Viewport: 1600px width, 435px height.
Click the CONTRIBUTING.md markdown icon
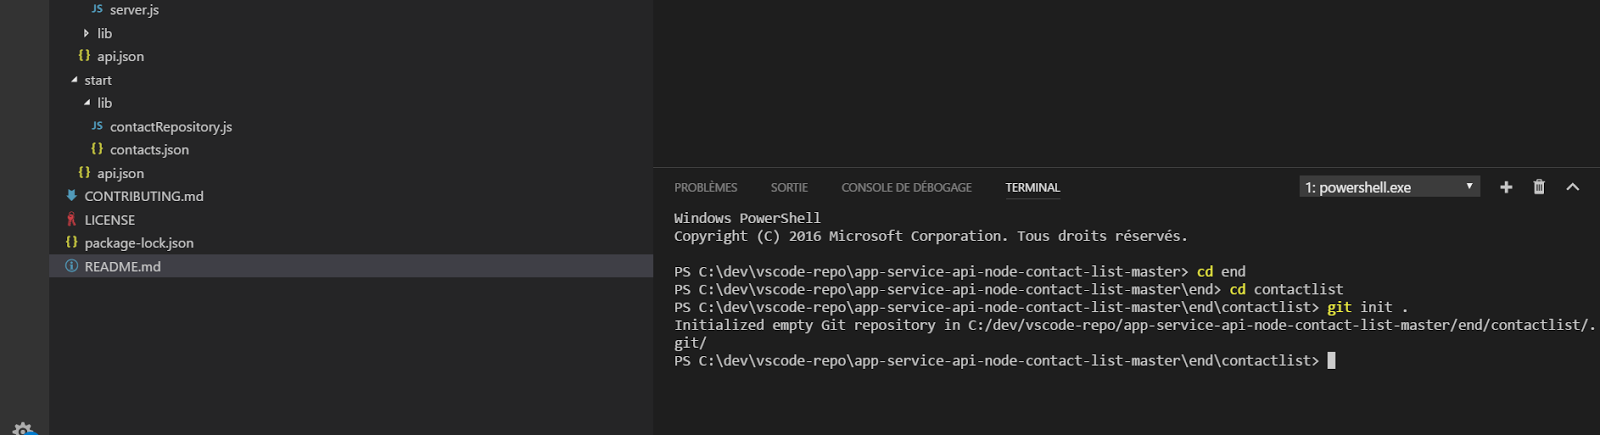[x=71, y=196]
